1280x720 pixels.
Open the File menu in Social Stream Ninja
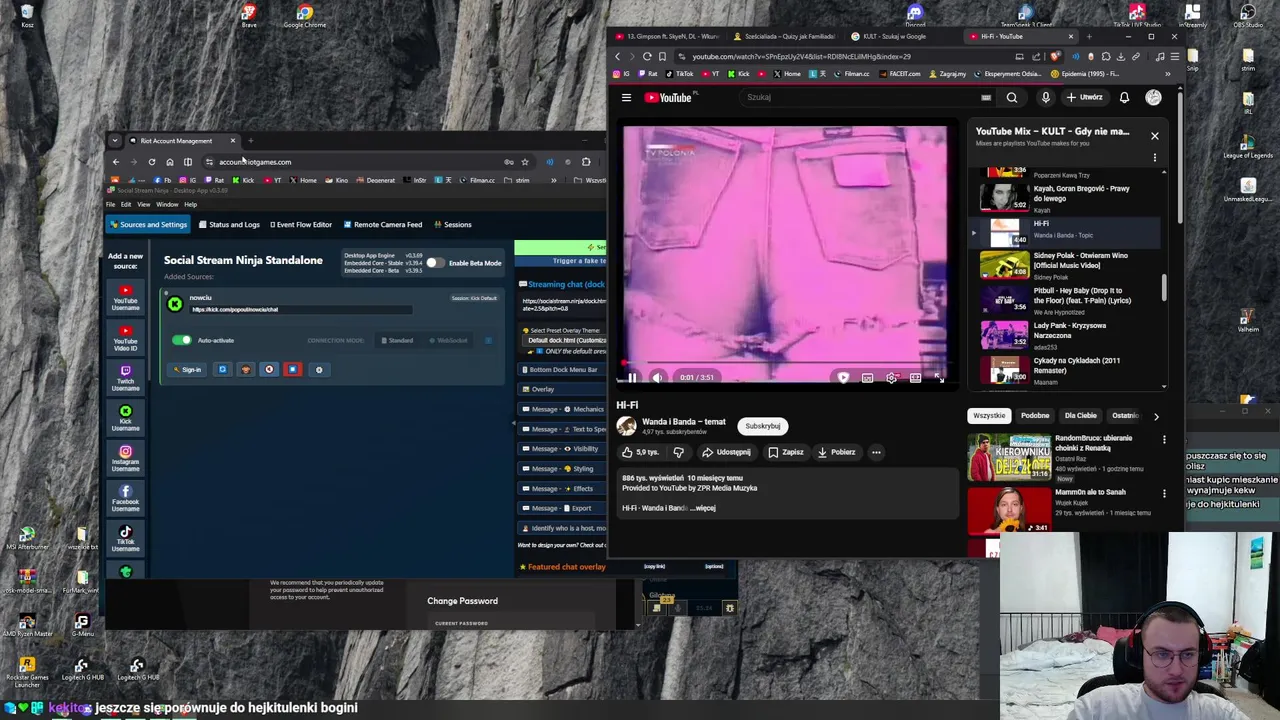click(111, 204)
